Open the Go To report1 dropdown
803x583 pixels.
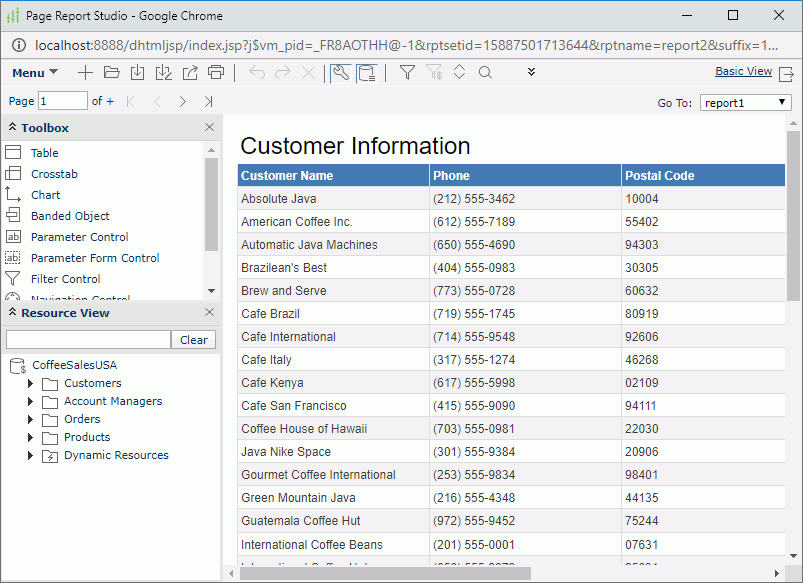tap(745, 103)
